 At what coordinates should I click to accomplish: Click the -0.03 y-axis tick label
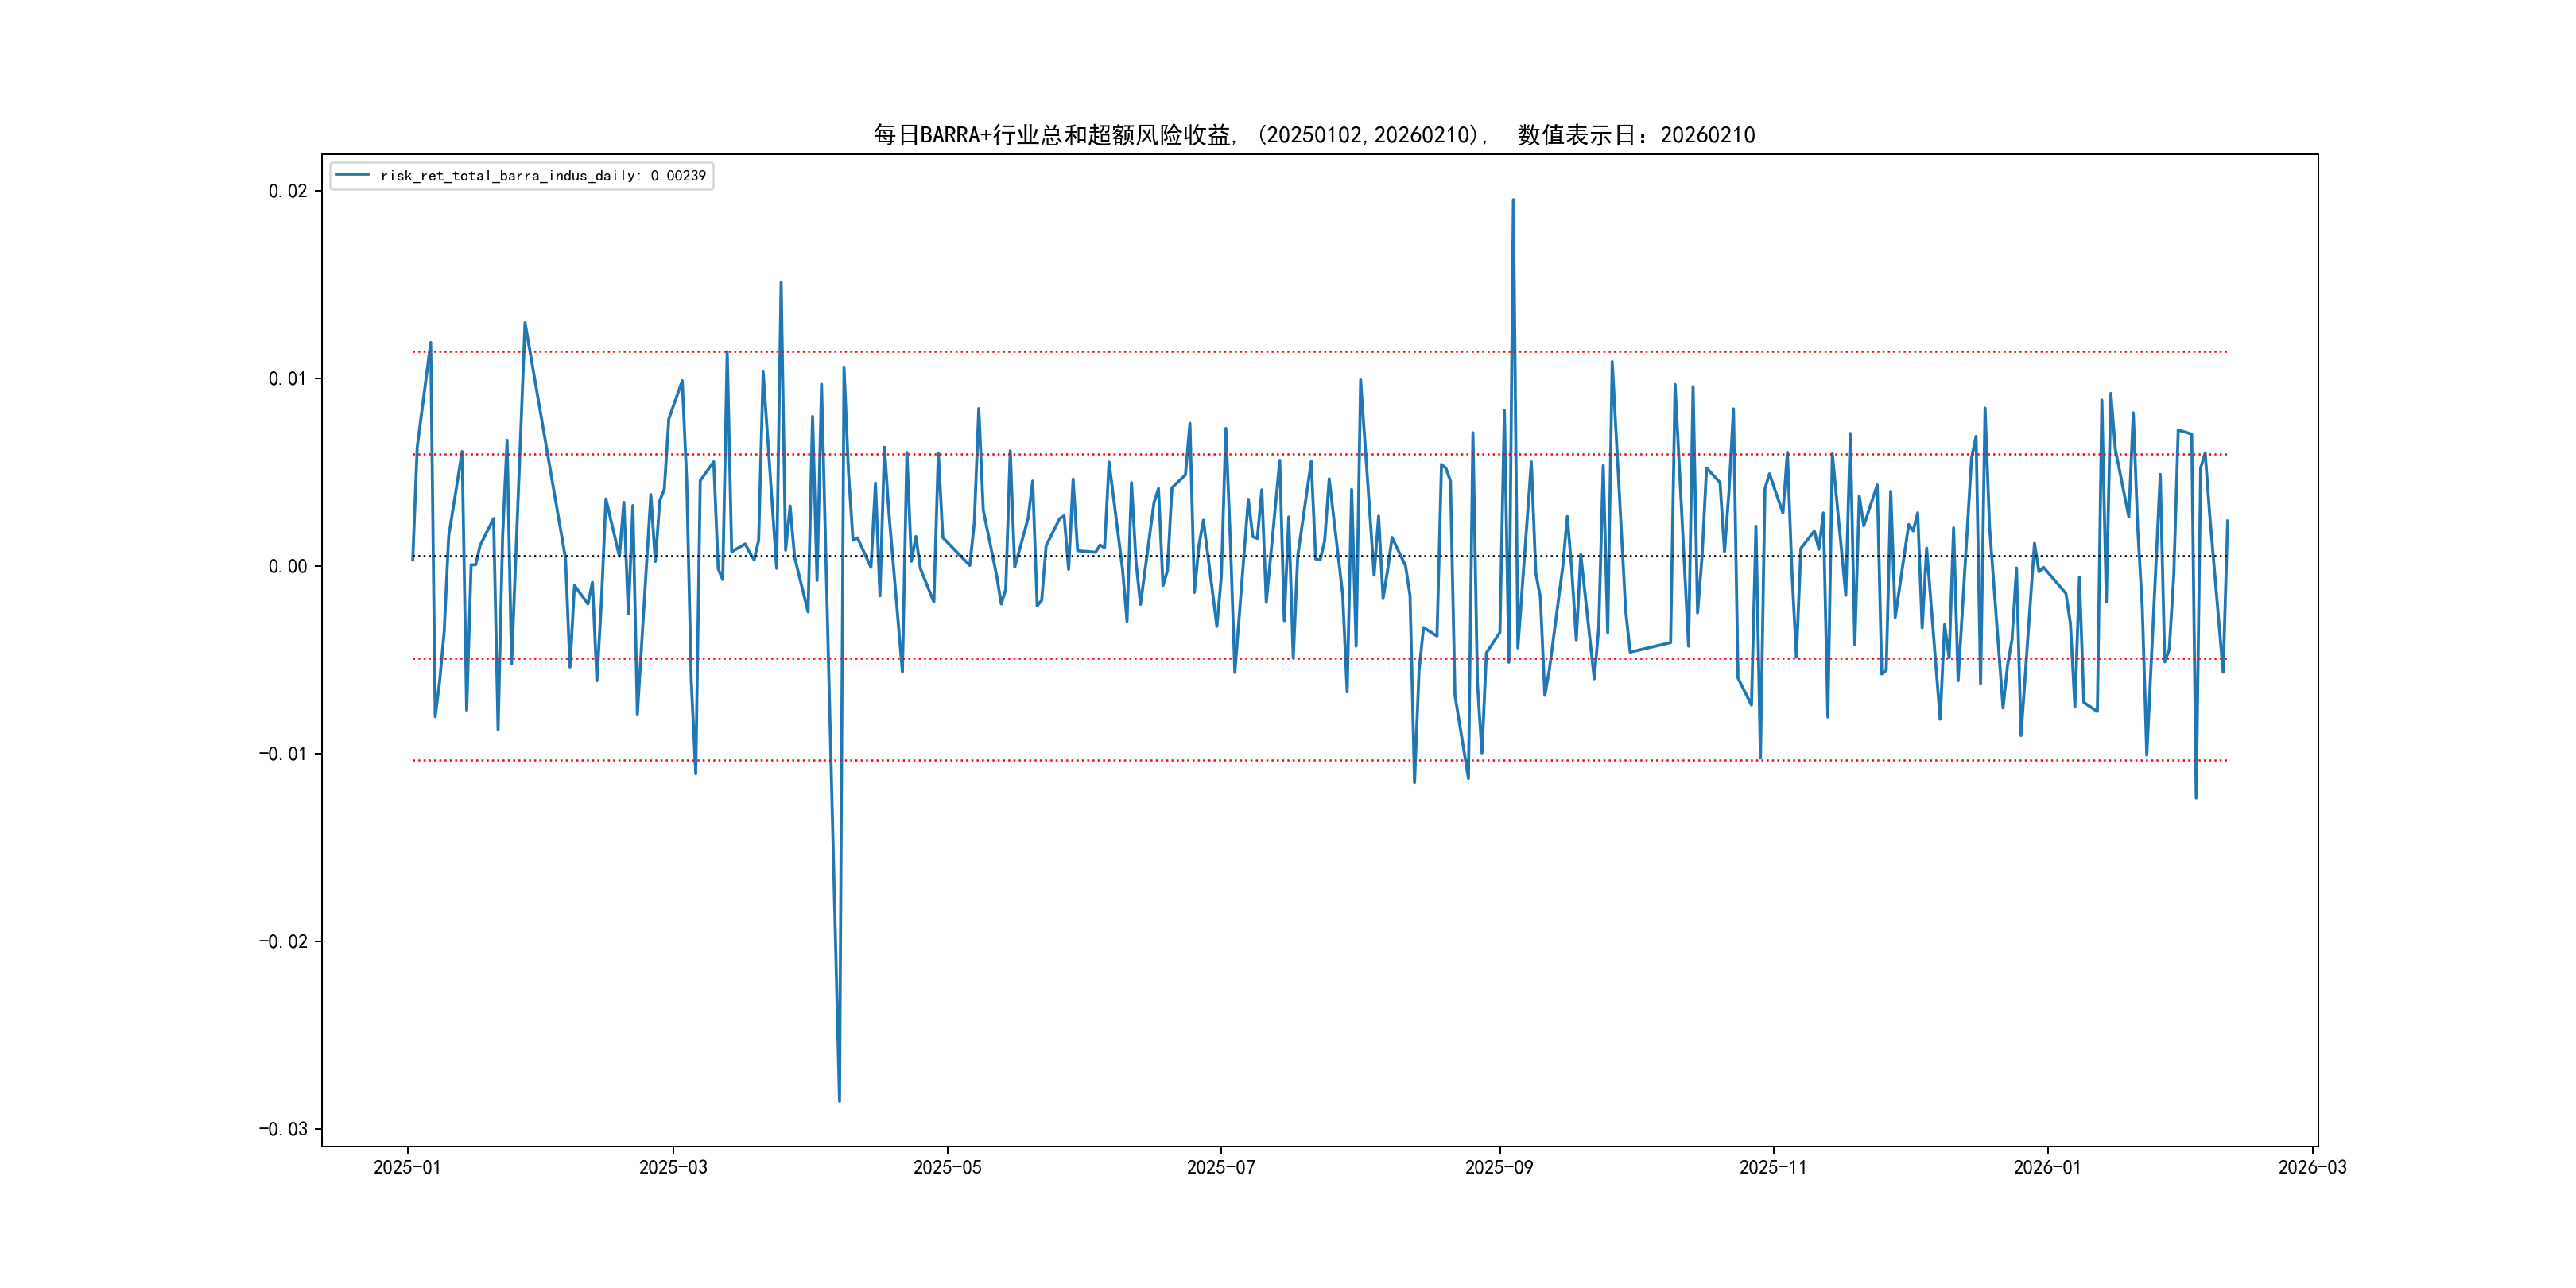click(284, 1129)
